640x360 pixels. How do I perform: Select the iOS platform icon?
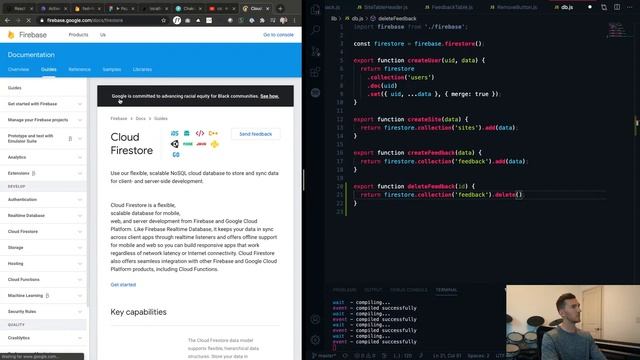click(x=175, y=133)
